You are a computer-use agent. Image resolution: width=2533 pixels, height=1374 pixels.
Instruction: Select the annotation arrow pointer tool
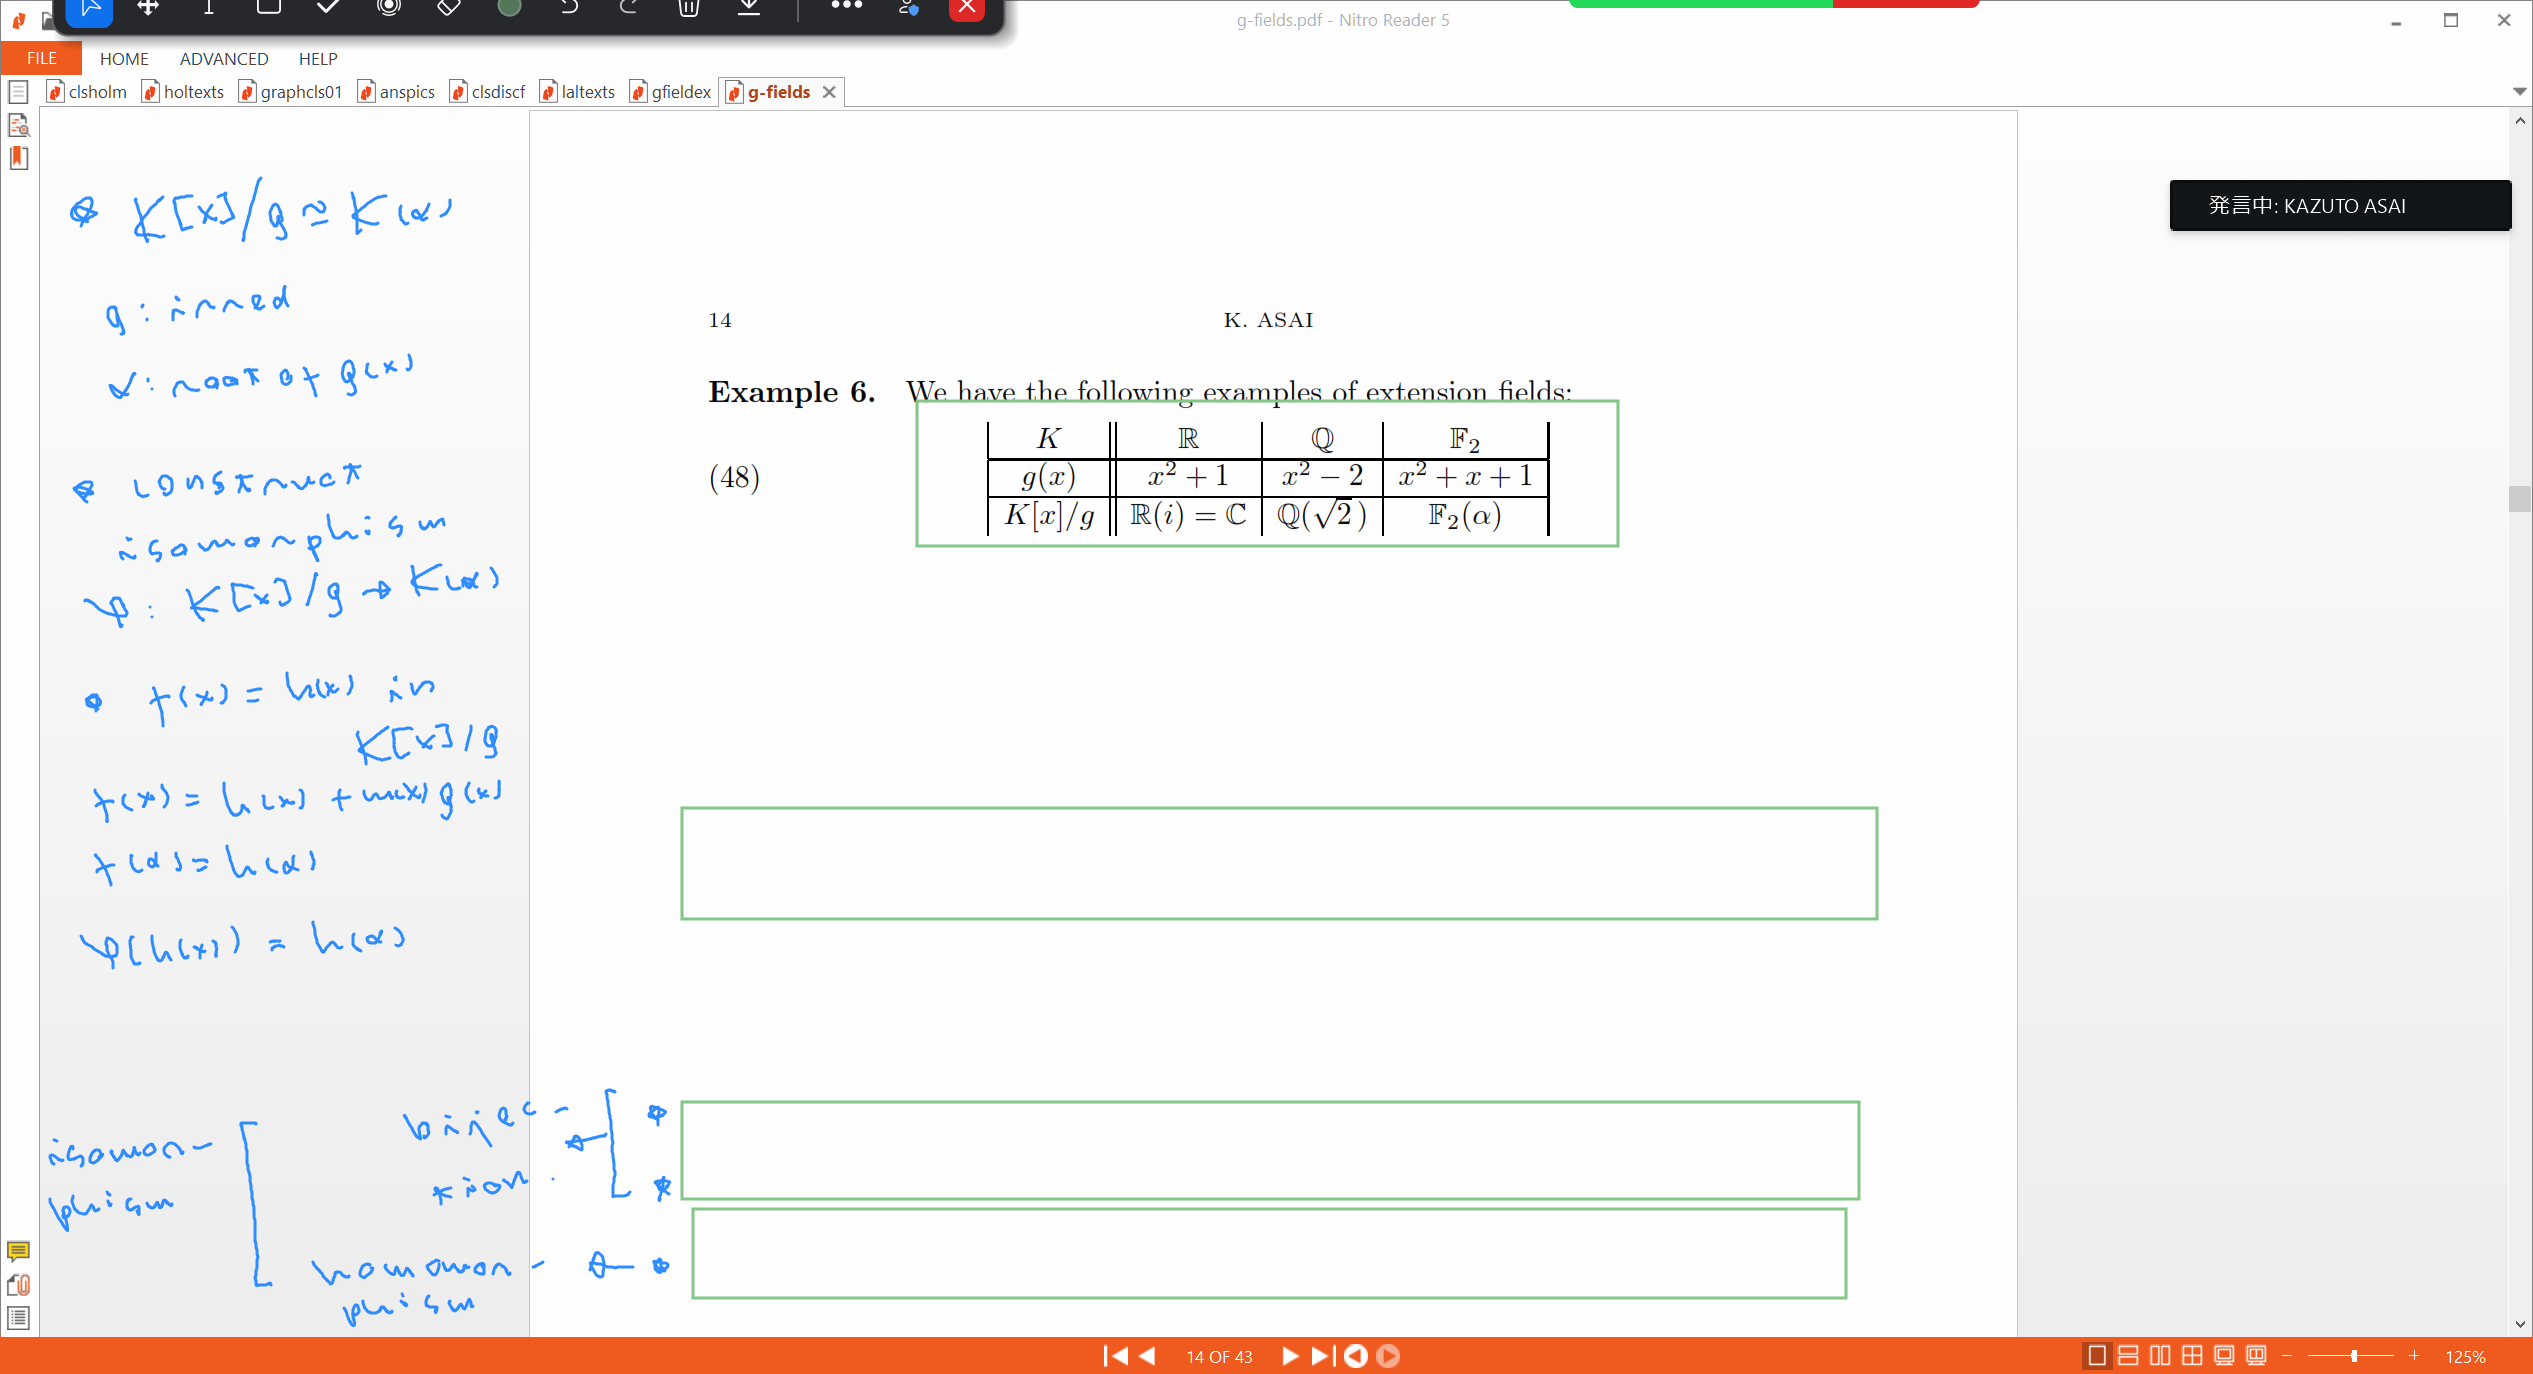pos(88,6)
